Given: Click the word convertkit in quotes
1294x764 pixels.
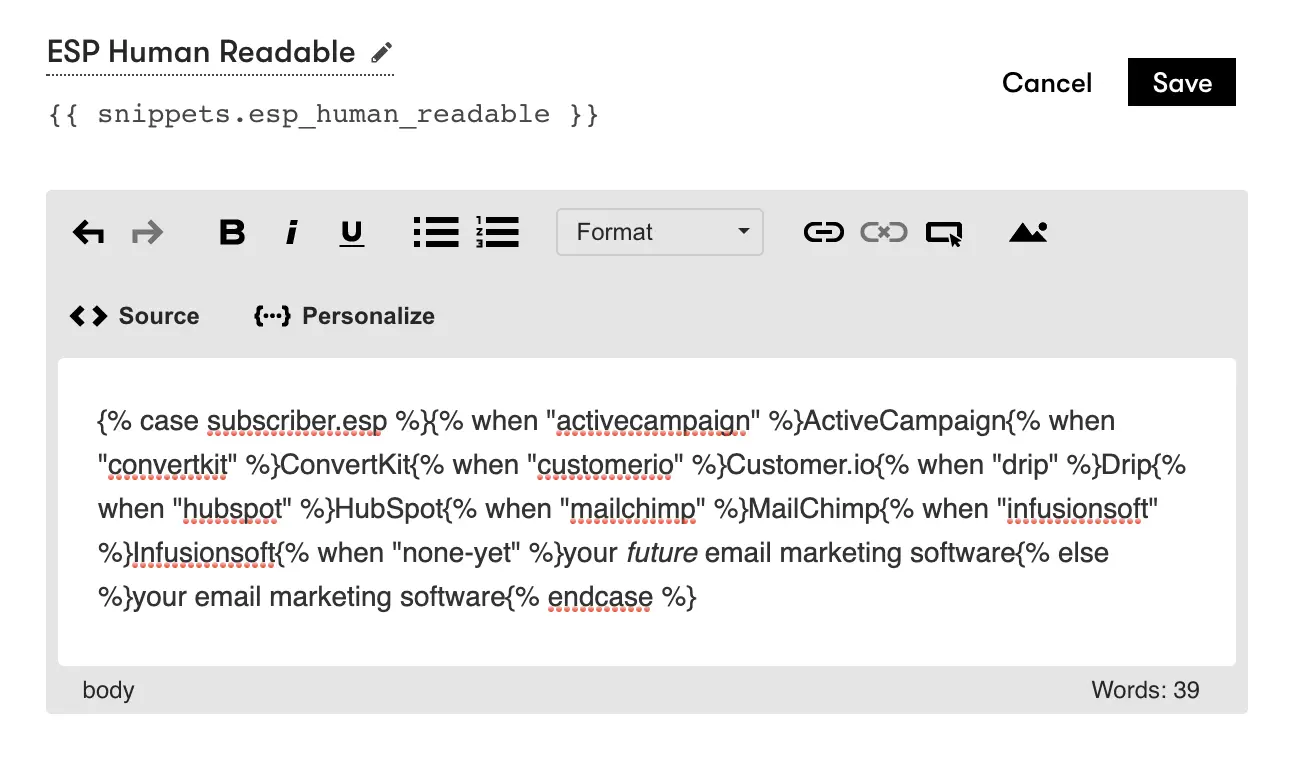Looking at the screenshot, I should 169,465.
